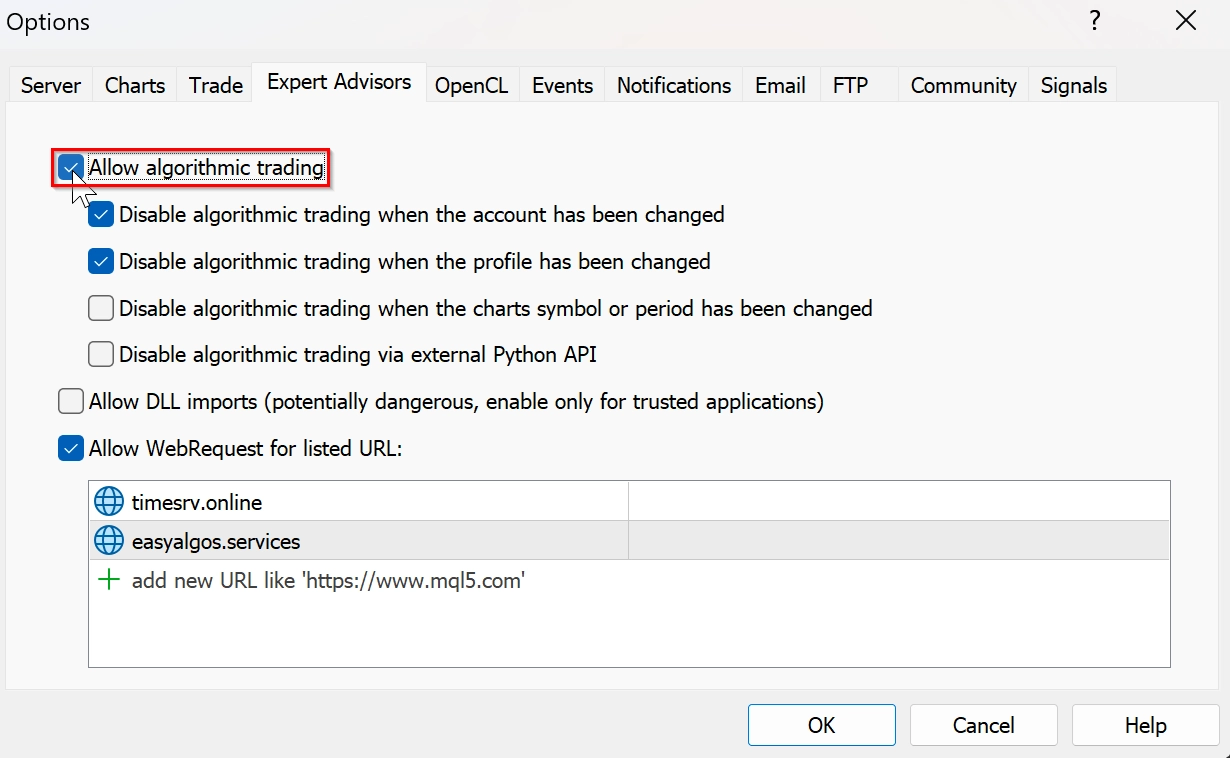
Task: Click the Cancel button
Action: point(983,725)
